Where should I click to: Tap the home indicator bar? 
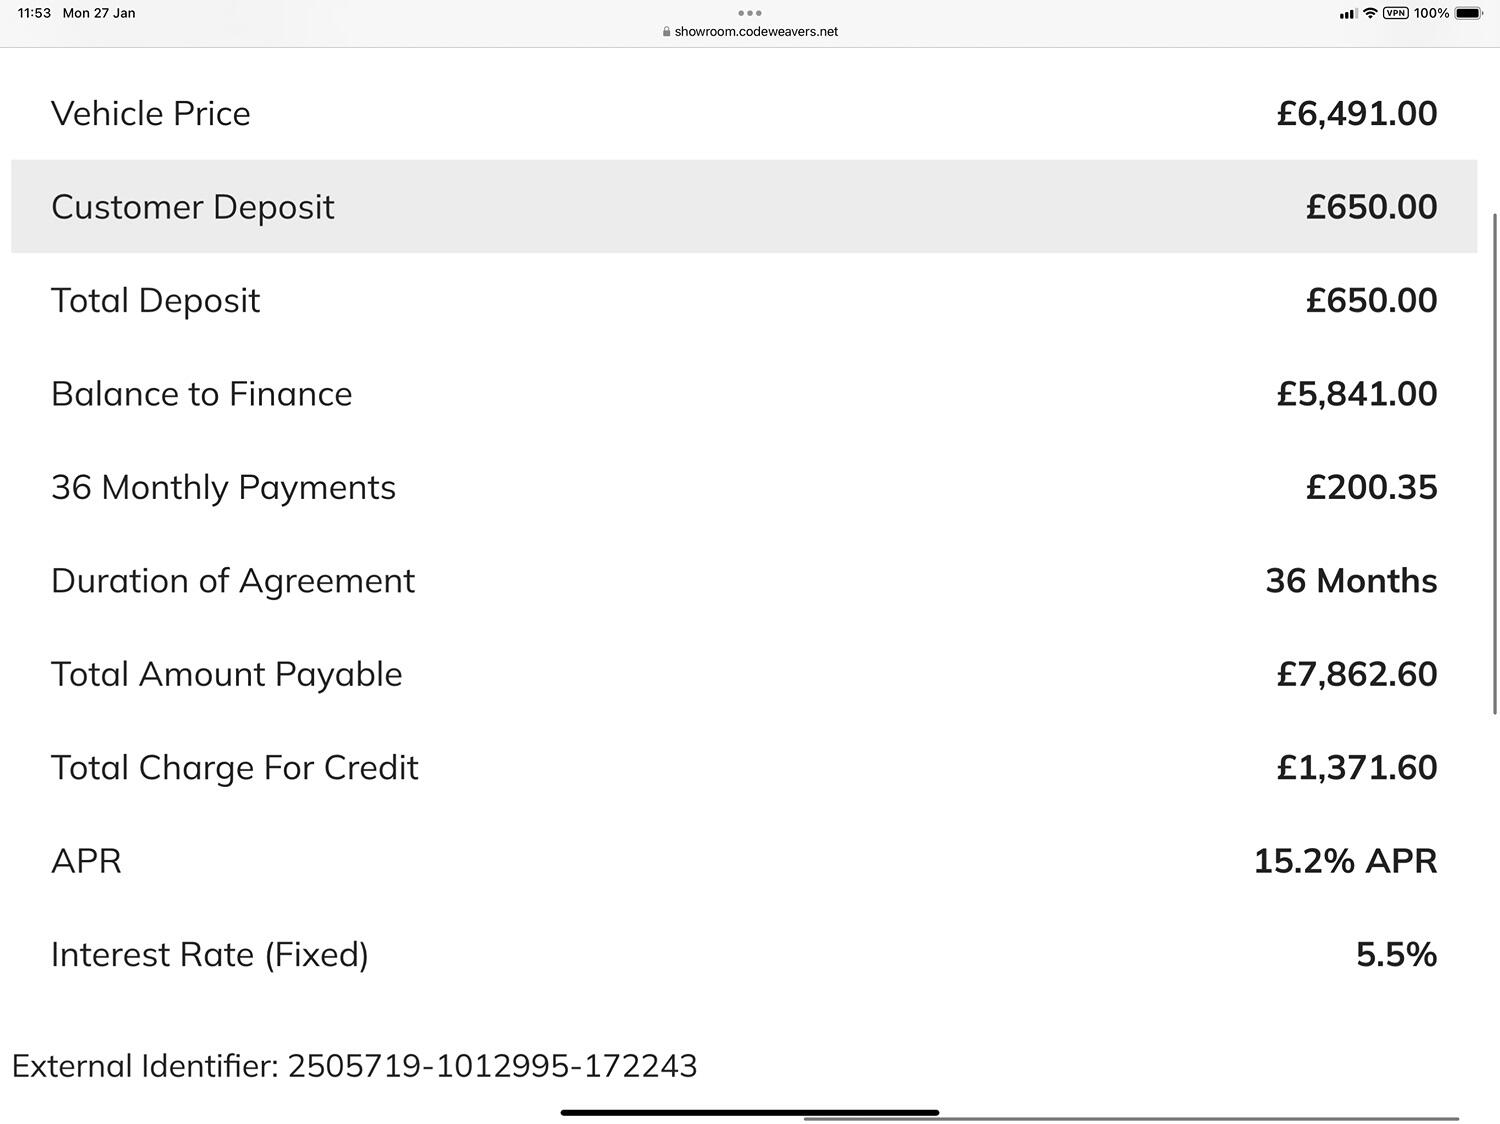click(x=750, y=1112)
